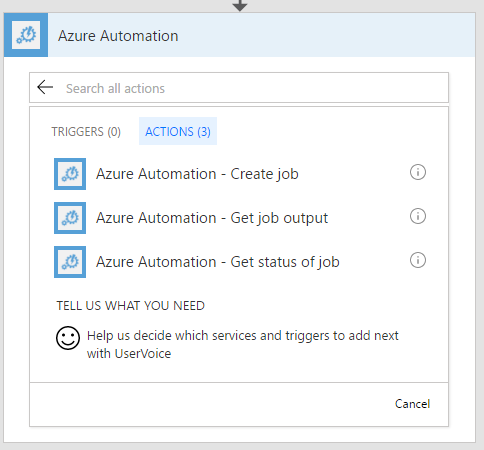Switch to the ACTIONS (3) tab

(x=178, y=131)
